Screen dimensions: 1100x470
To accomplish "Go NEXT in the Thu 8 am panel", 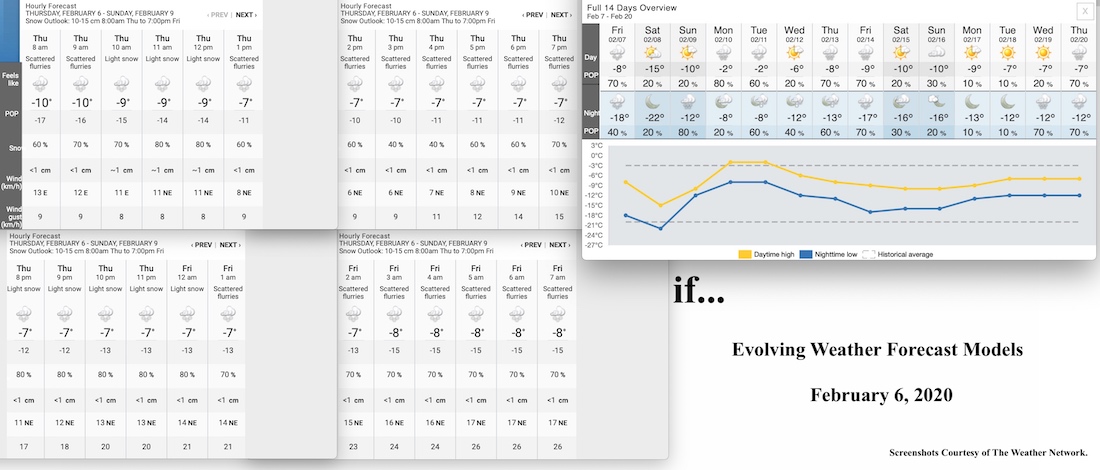I will (x=246, y=15).
